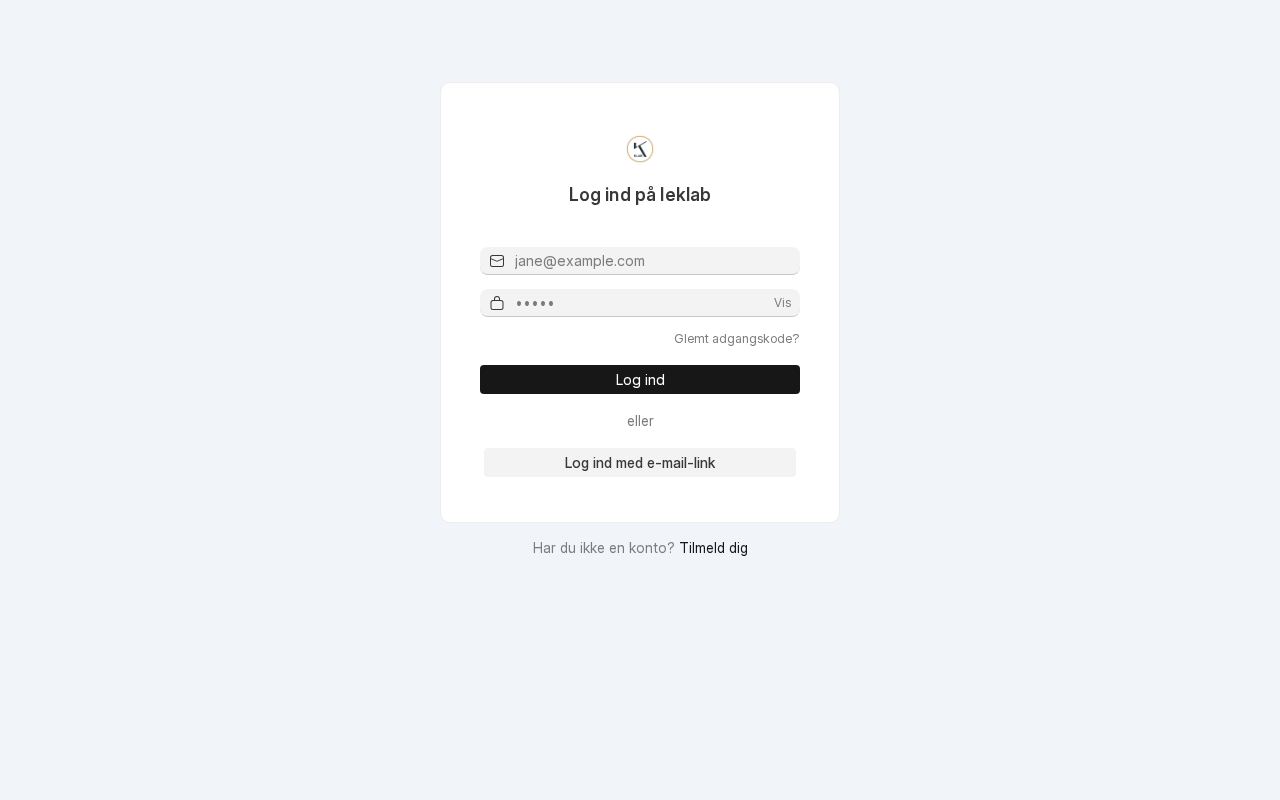
Task: Request a magic e-mail-link login
Action: point(640,463)
